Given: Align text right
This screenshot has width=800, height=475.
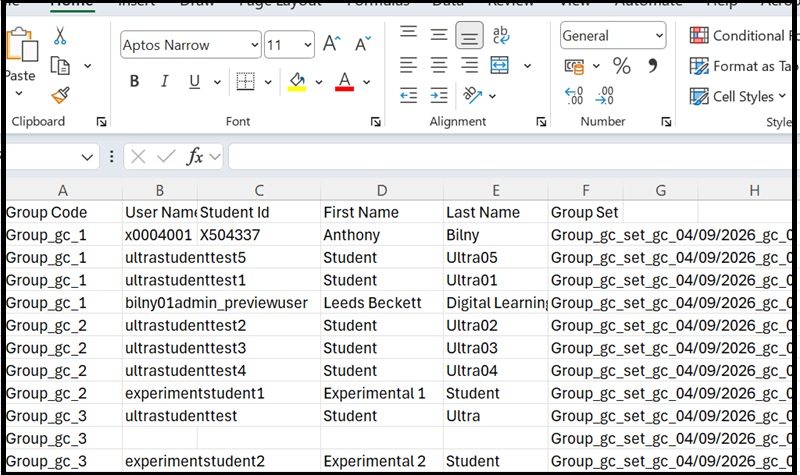Looking at the screenshot, I should coord(469,65).
